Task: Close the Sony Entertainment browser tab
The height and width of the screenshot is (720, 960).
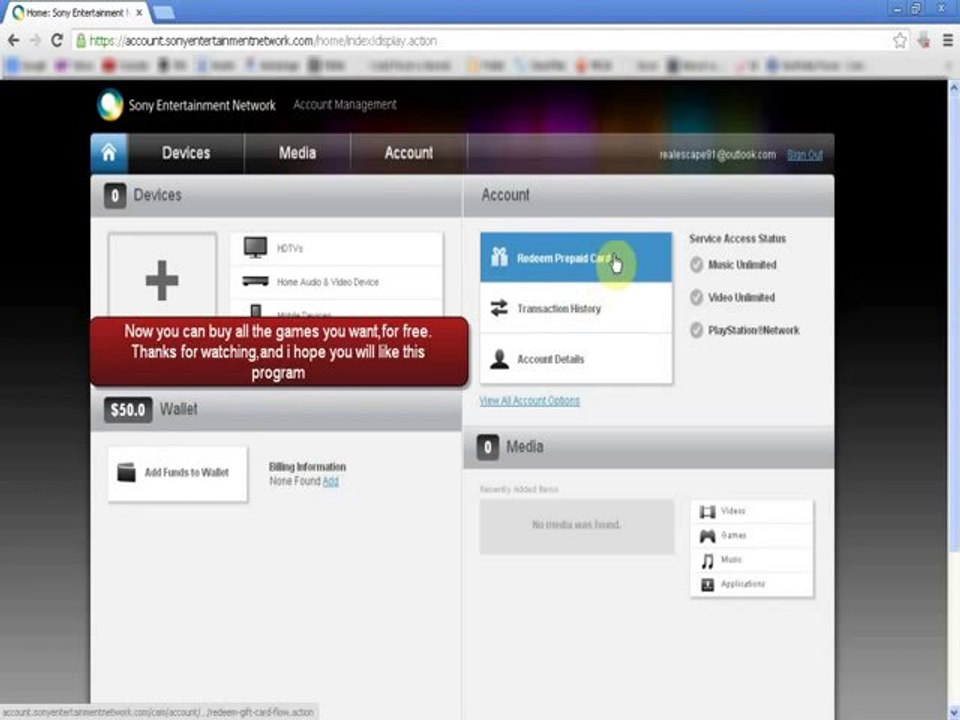Action: pyautogui.click(x=139, y=12)
